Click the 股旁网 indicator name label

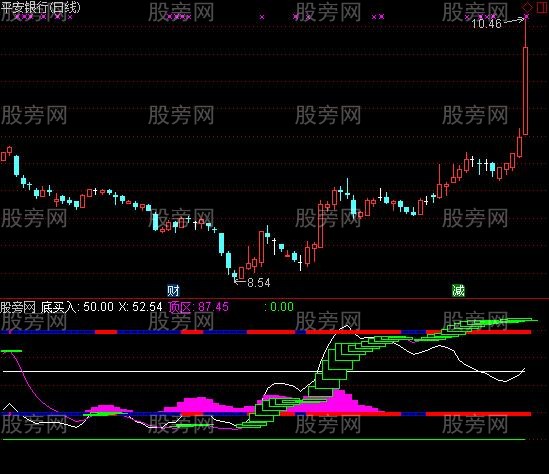pyautogui.click(x=18, y=307)
